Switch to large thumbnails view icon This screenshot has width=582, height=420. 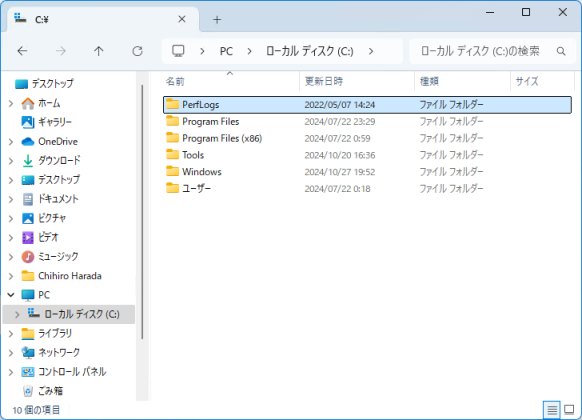(x=569, y=410)
